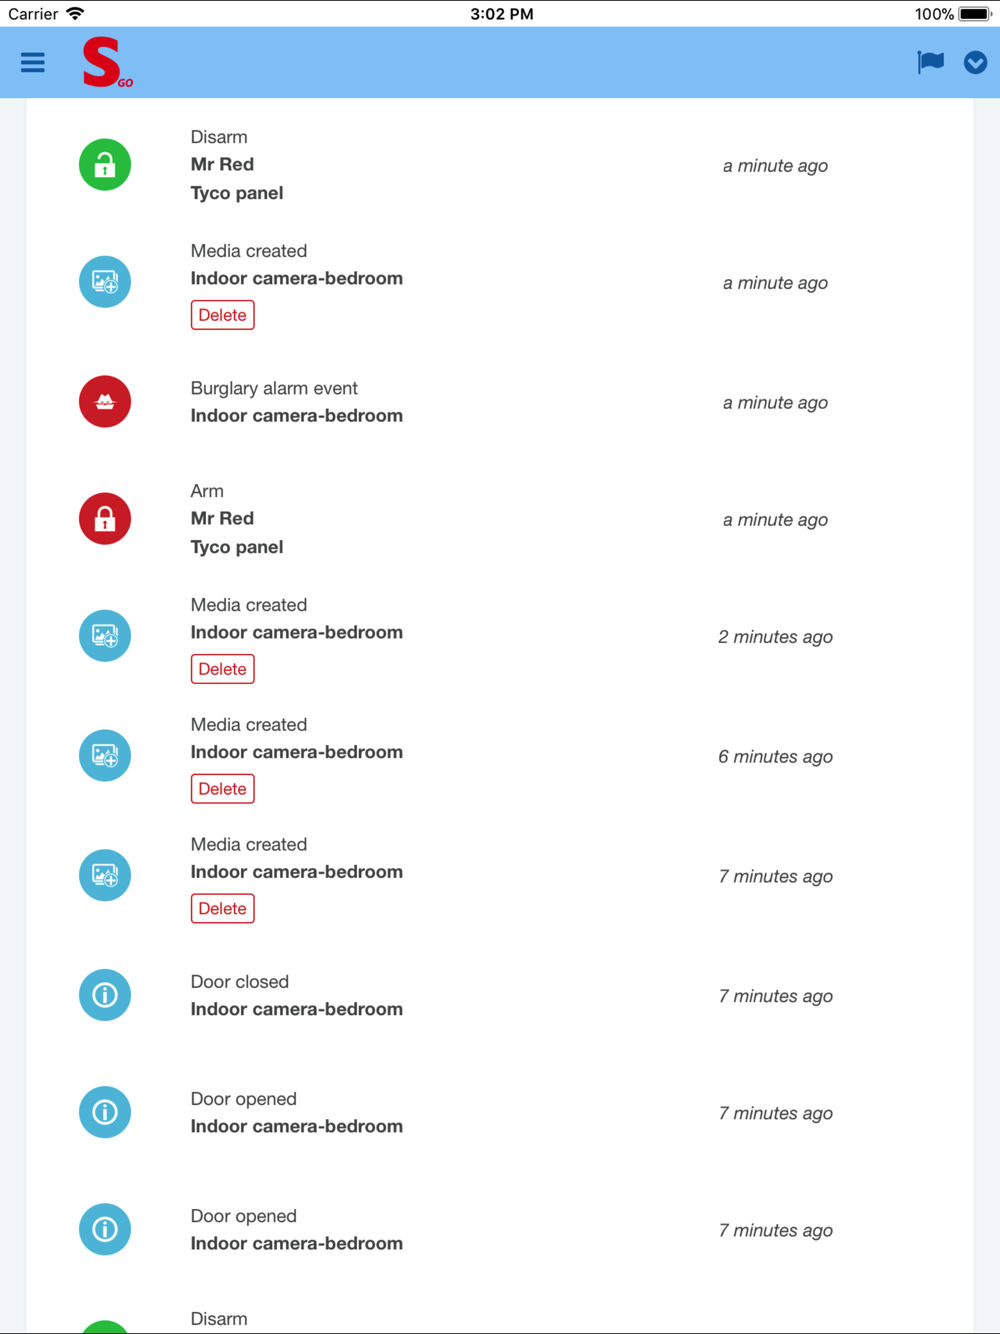This screenshot has width=1000, height=1334.
Task: Delete the media created 6 minutes ago
Action: click(222, 789)
